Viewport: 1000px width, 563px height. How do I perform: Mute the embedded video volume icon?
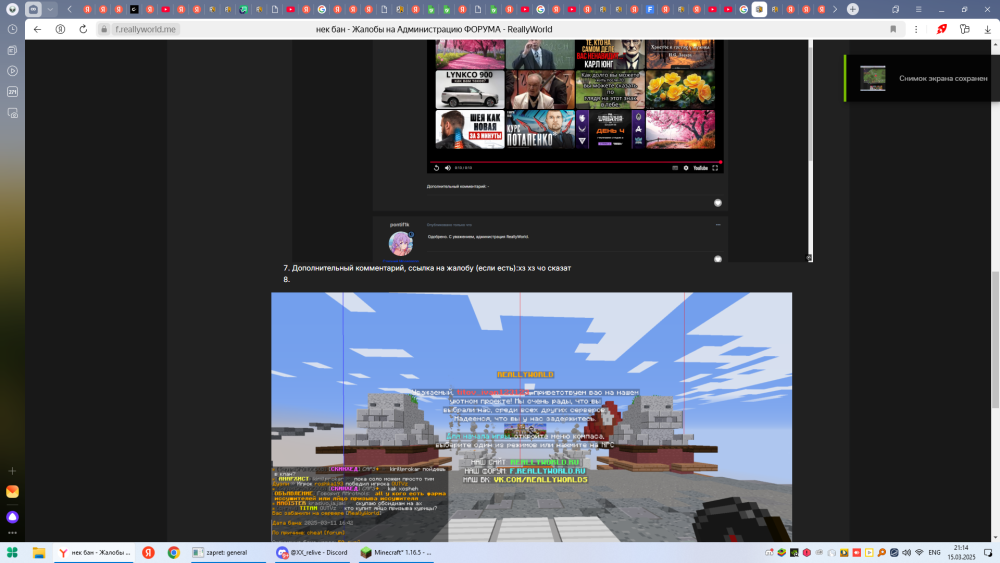point(448,168)
